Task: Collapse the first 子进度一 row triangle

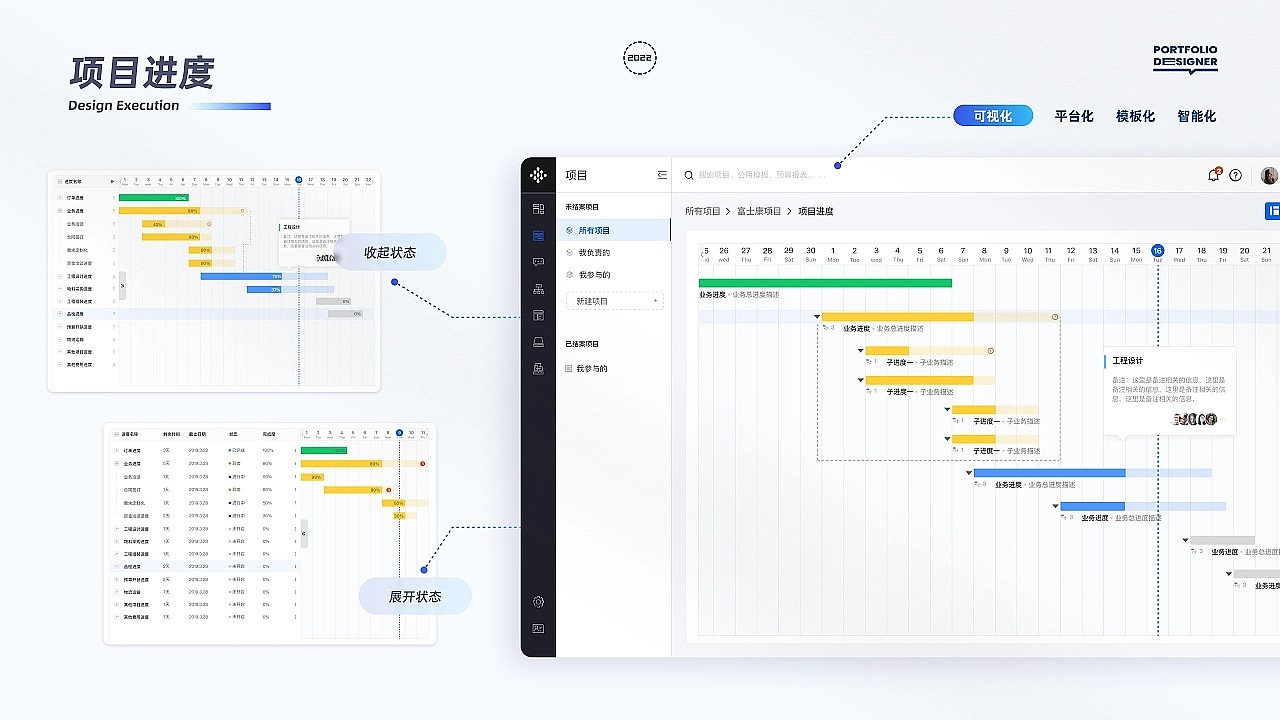Action: (860, 351)
